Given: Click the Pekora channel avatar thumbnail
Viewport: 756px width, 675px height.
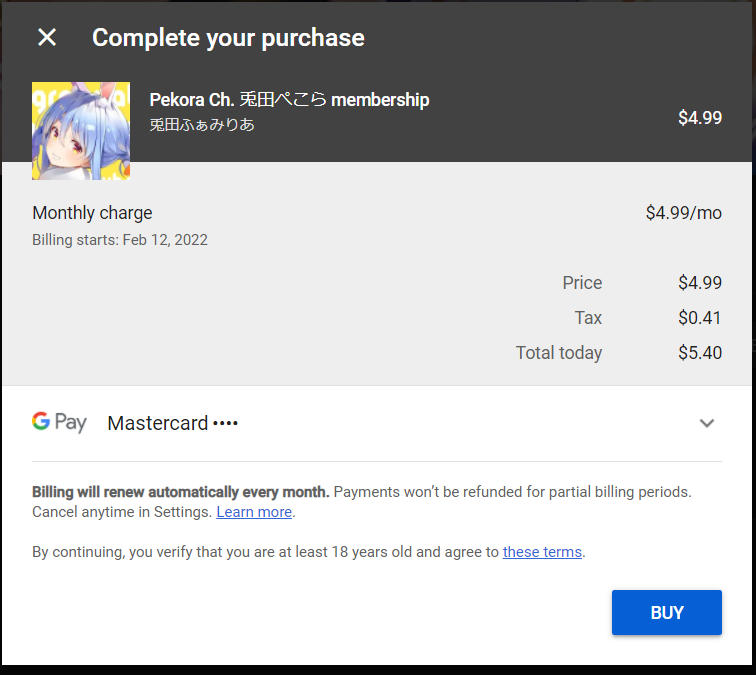Looking at the screenshot, I should (81, 131).
